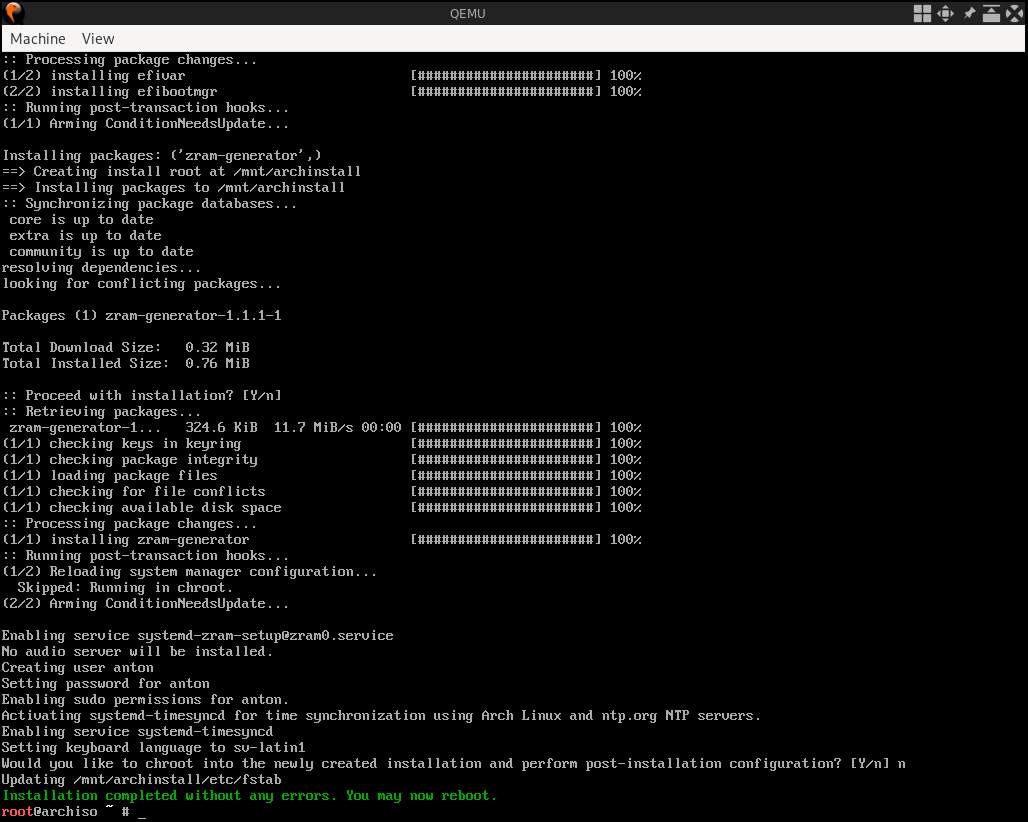
Task: Click 'Installing packages to /mnt/archinstall' line
Action: 174,187
